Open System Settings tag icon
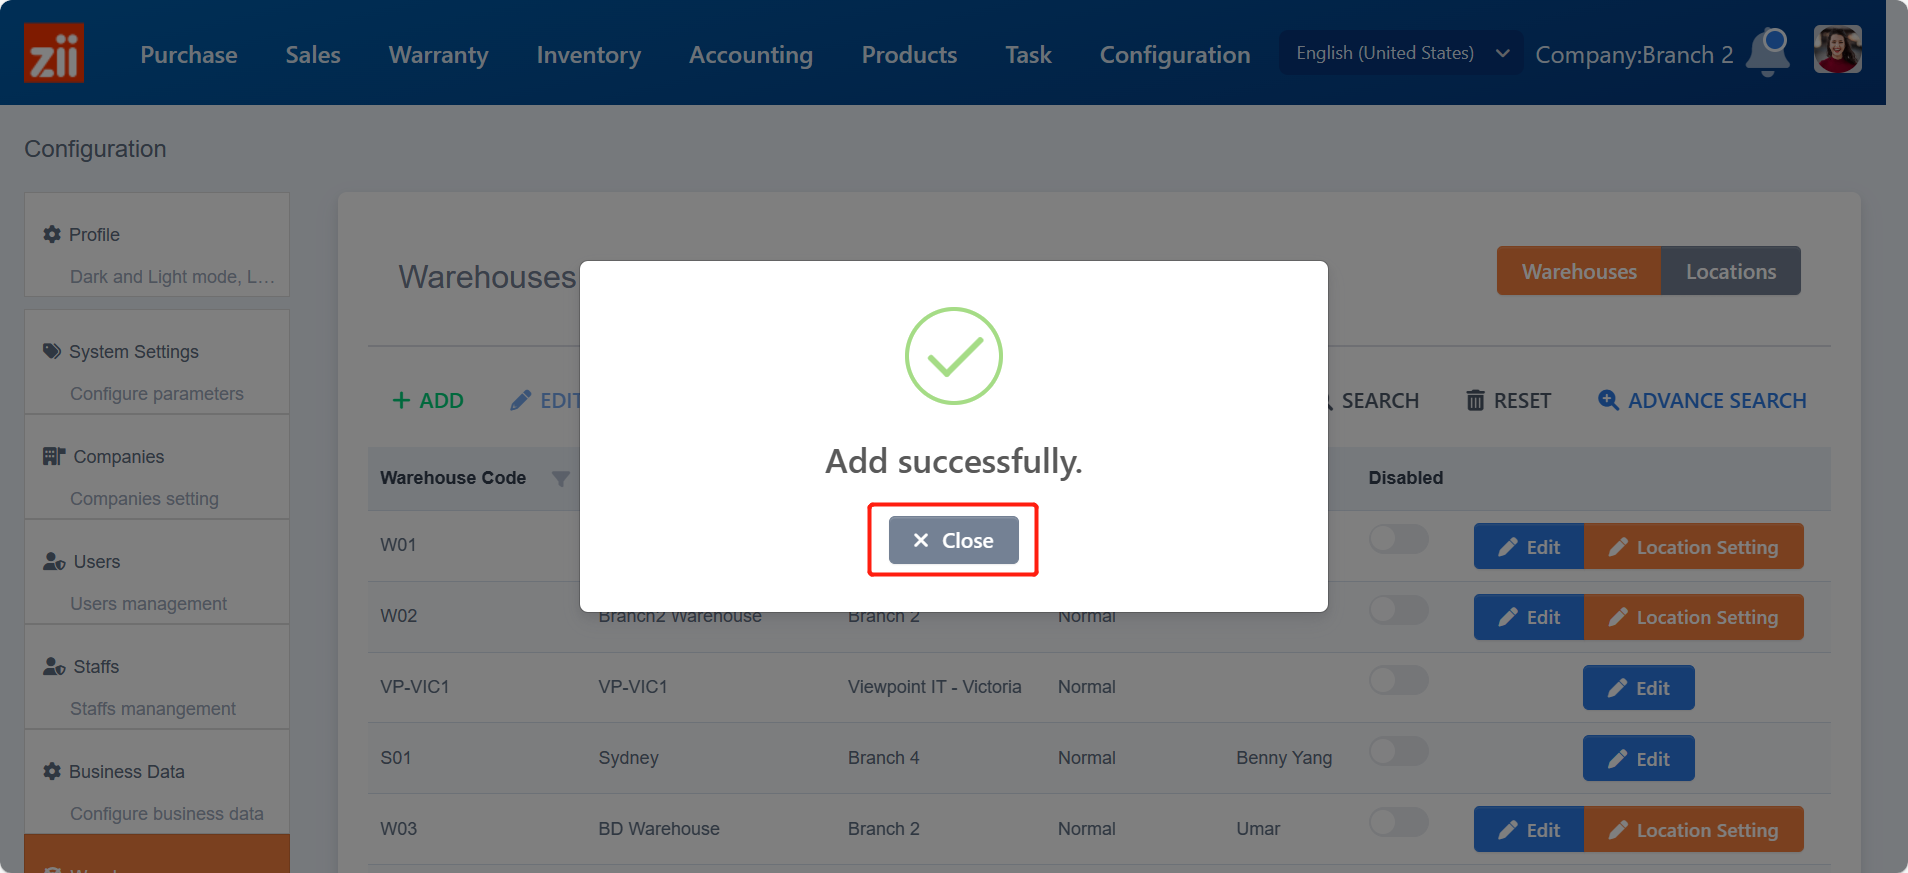This screenshot has width=1908, height=873. [52, 351]
